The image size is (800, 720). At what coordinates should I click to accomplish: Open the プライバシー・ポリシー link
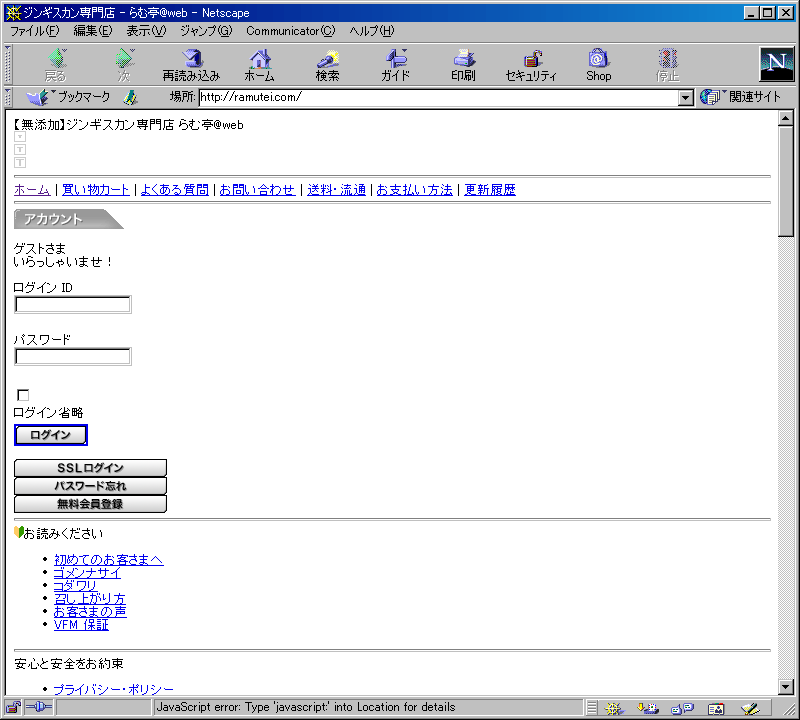tap(113, 689)
